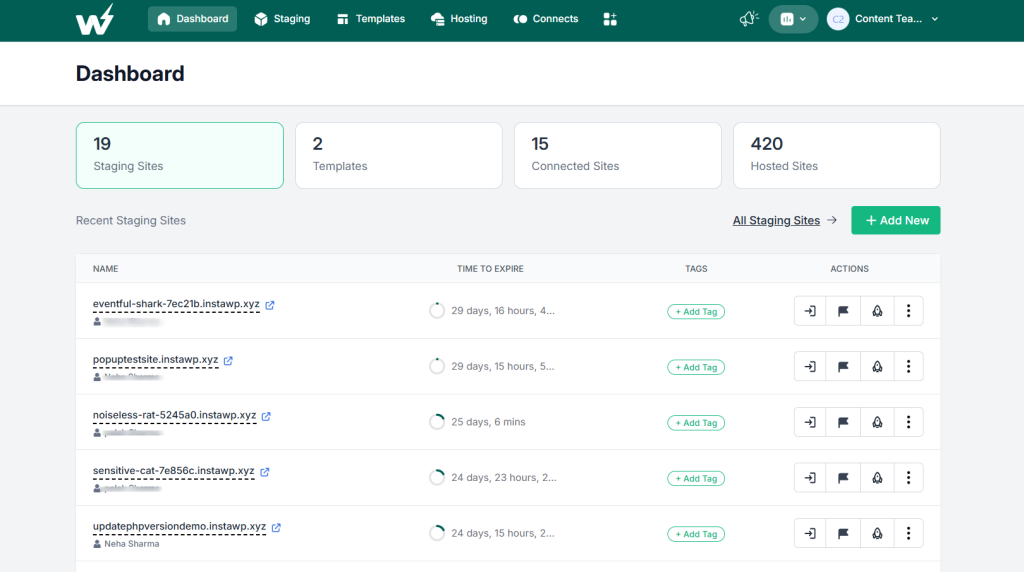This screenshot has height=572, width=1024.
Task: Click the InstaWP logo
Action: coord(95,19)
